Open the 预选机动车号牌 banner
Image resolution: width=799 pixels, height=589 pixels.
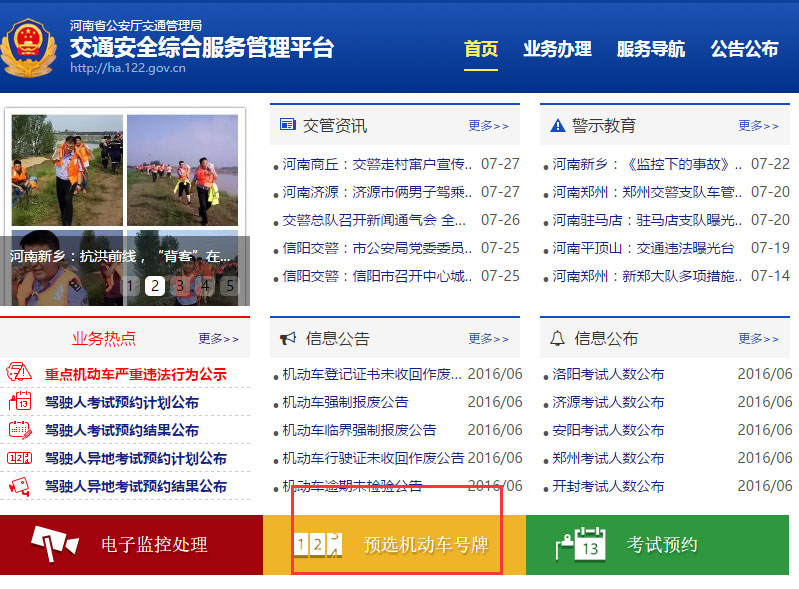point(394,545)
